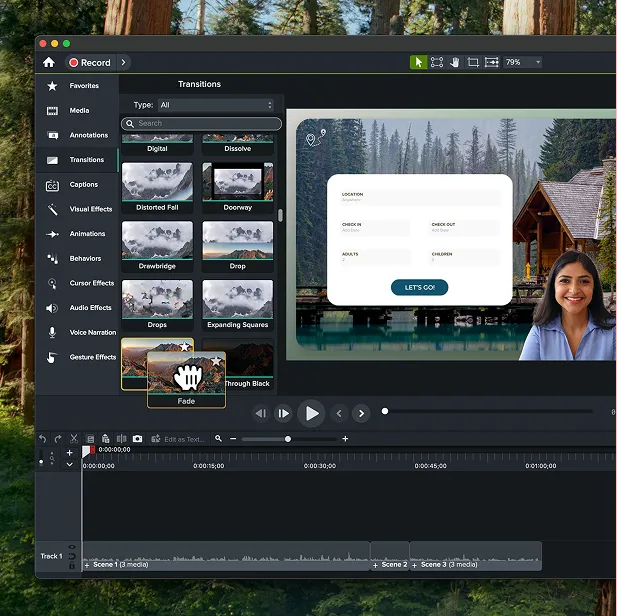Viewport: 617px width, 616px height.
Task: Play the video preview
Action: pos(312,413)
